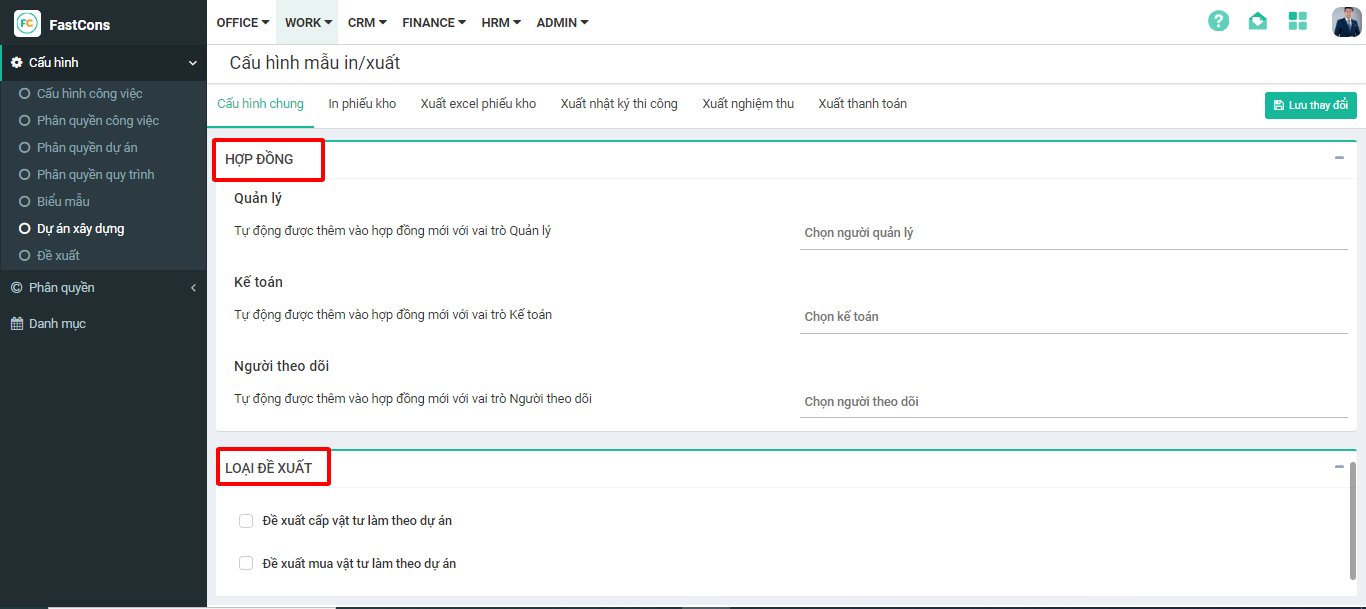Click the user profile avatar
Screen dimensions: 1366x609
(x=1346, y=22)
